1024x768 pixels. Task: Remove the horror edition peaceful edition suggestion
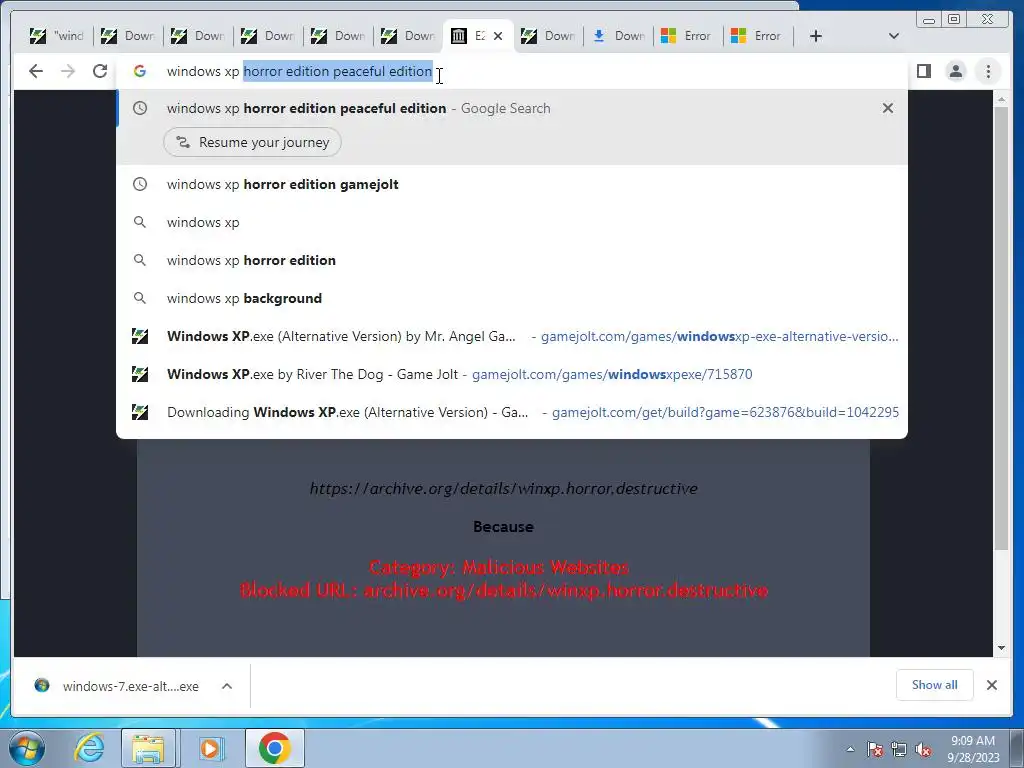tap(888, 108)
